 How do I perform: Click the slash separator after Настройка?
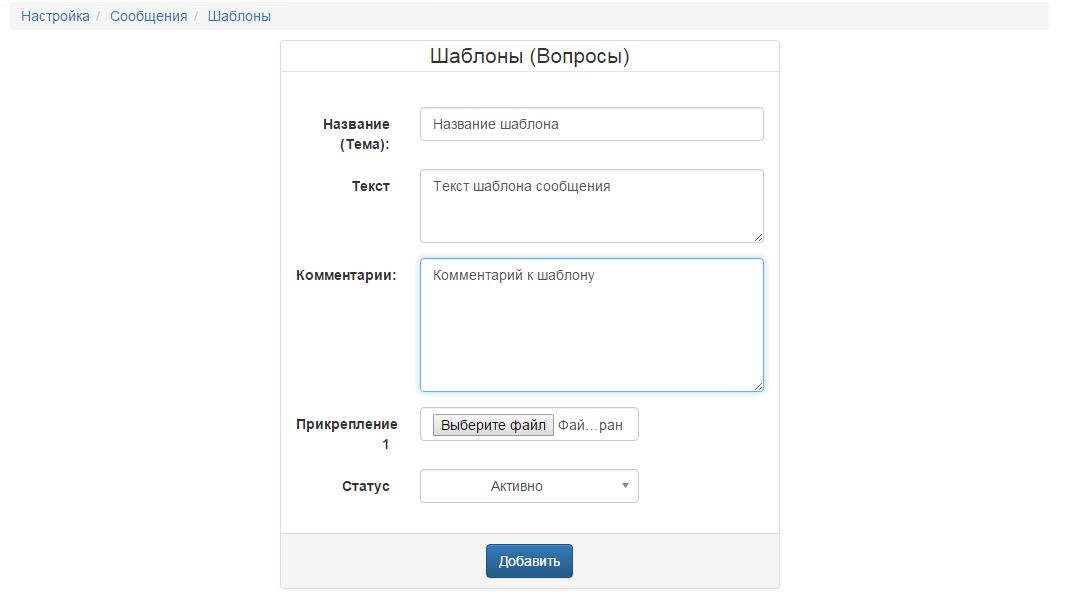point(99,16)
